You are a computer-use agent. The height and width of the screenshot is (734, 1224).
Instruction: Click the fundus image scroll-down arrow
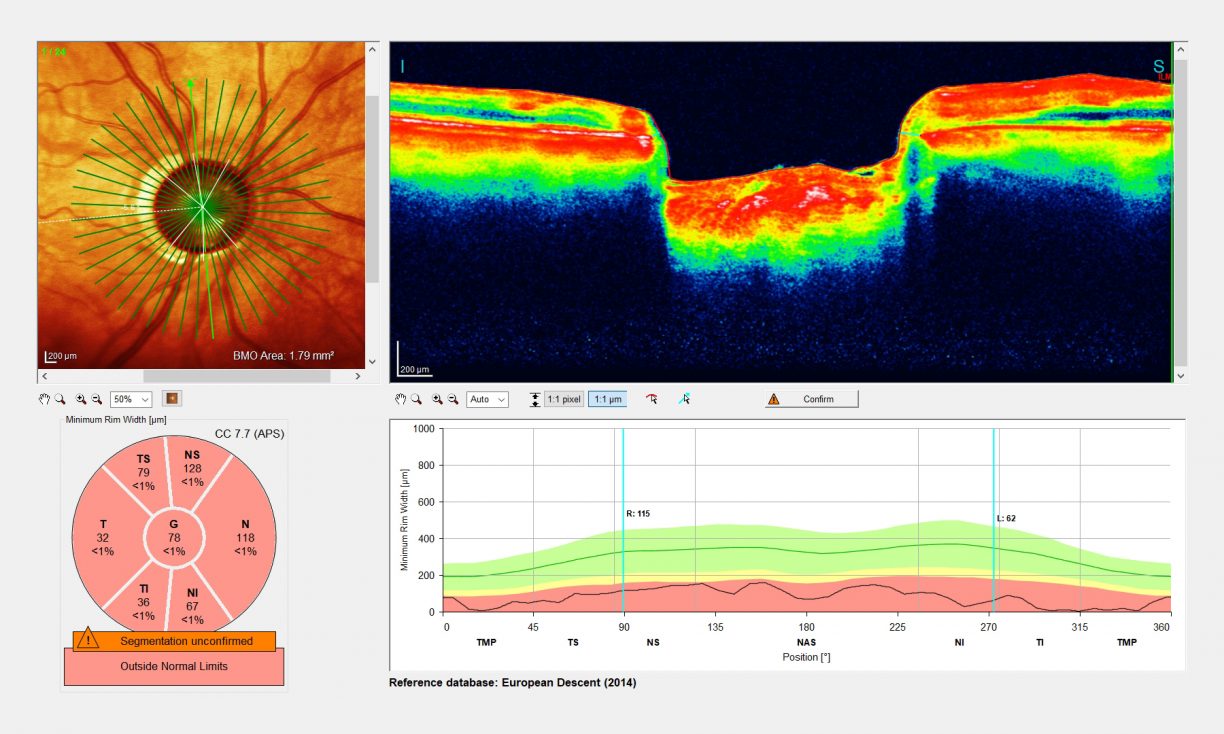coord(372,362)
